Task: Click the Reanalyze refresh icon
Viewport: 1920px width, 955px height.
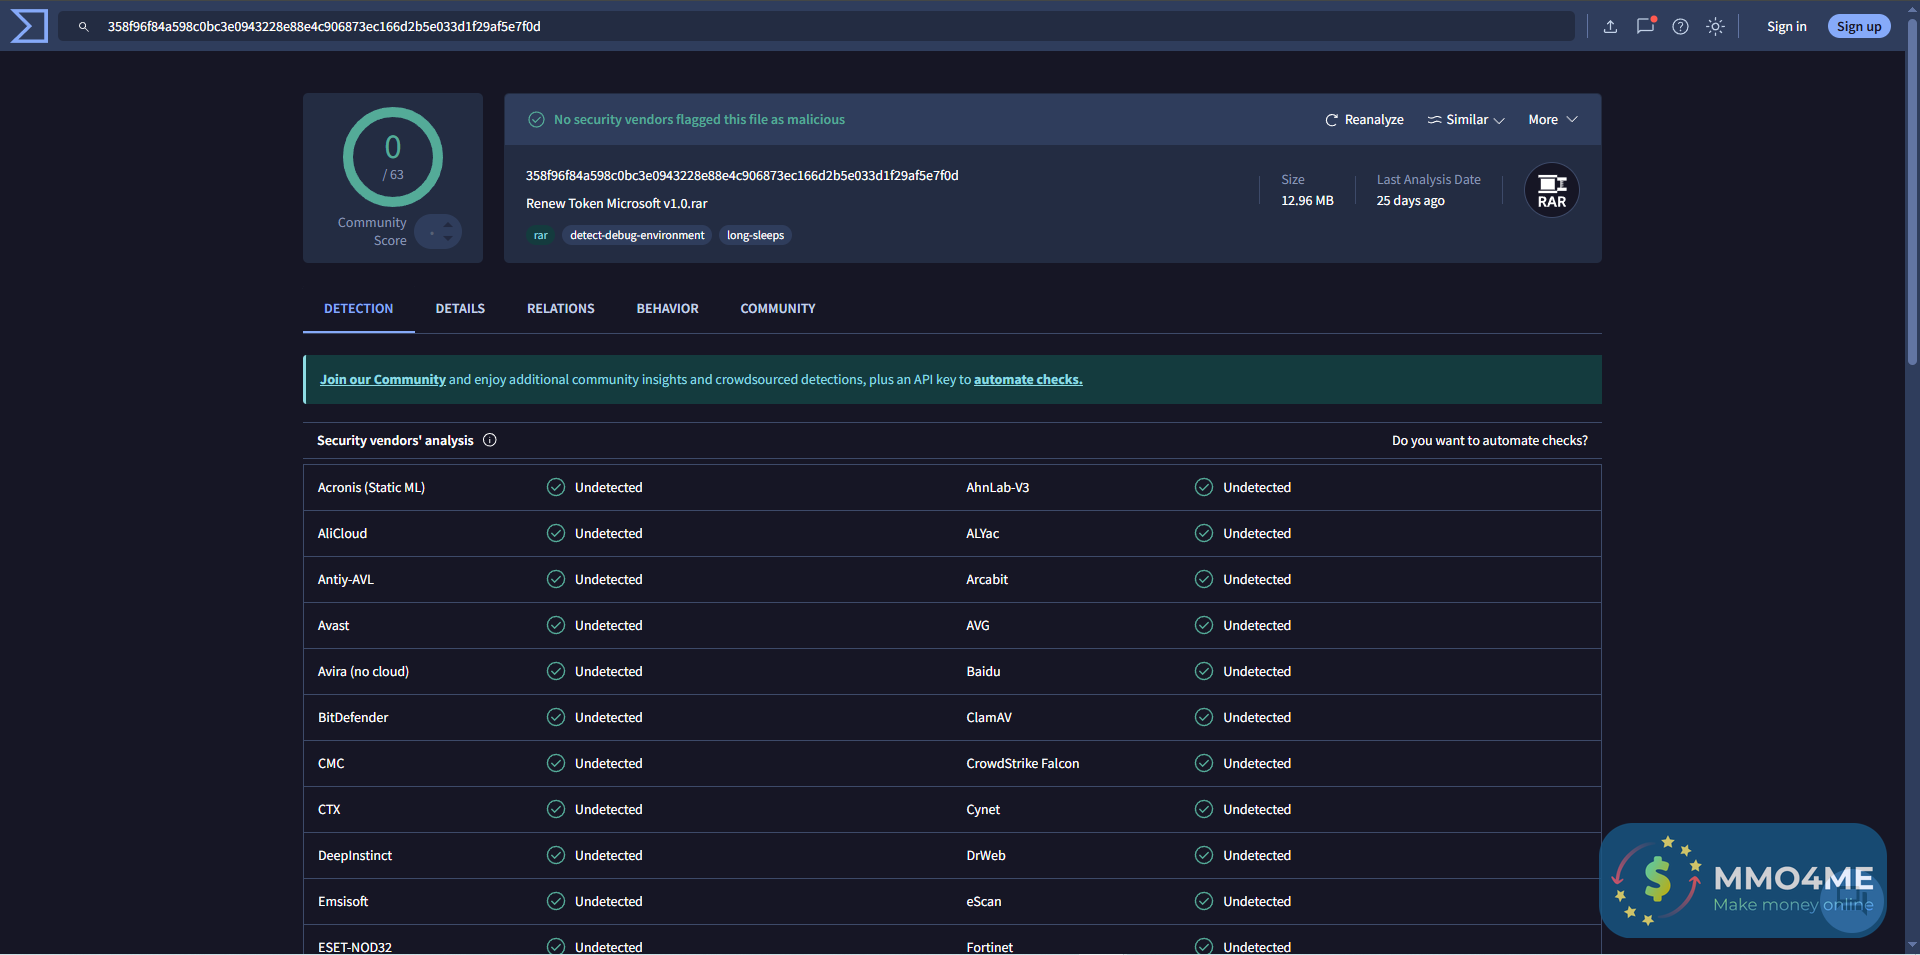Action: pos(1332,119)
